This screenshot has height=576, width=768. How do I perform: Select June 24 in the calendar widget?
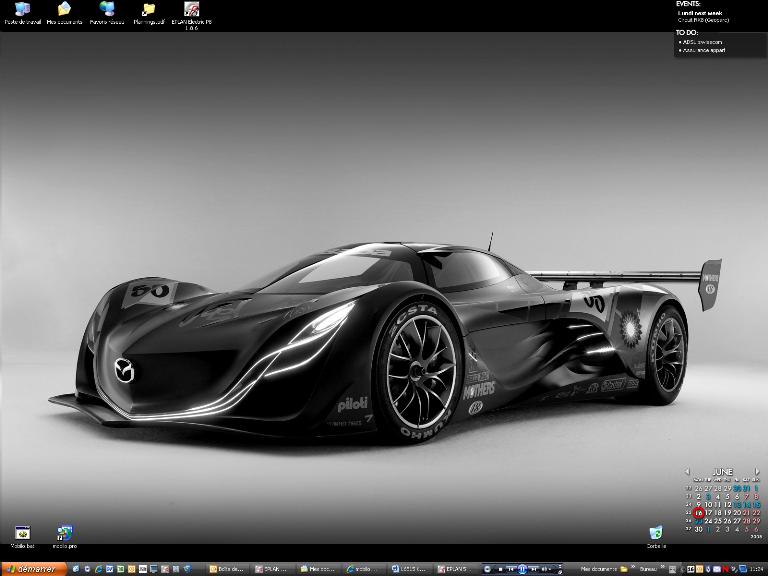pyautogui.click(x=709, y=521)
